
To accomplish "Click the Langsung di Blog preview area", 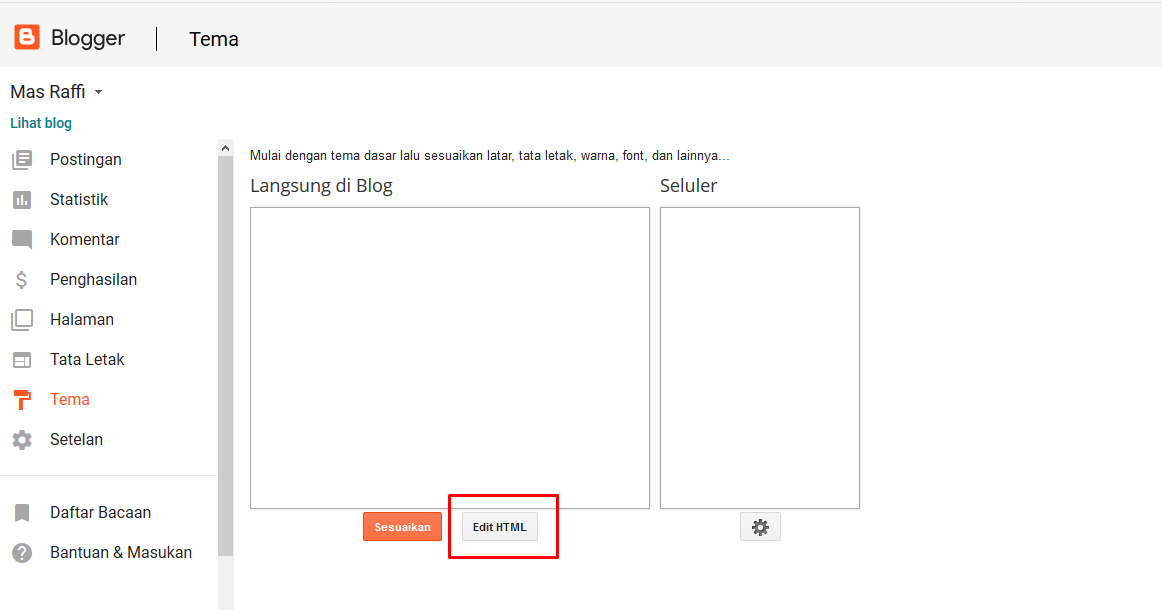I will [449, 357].
